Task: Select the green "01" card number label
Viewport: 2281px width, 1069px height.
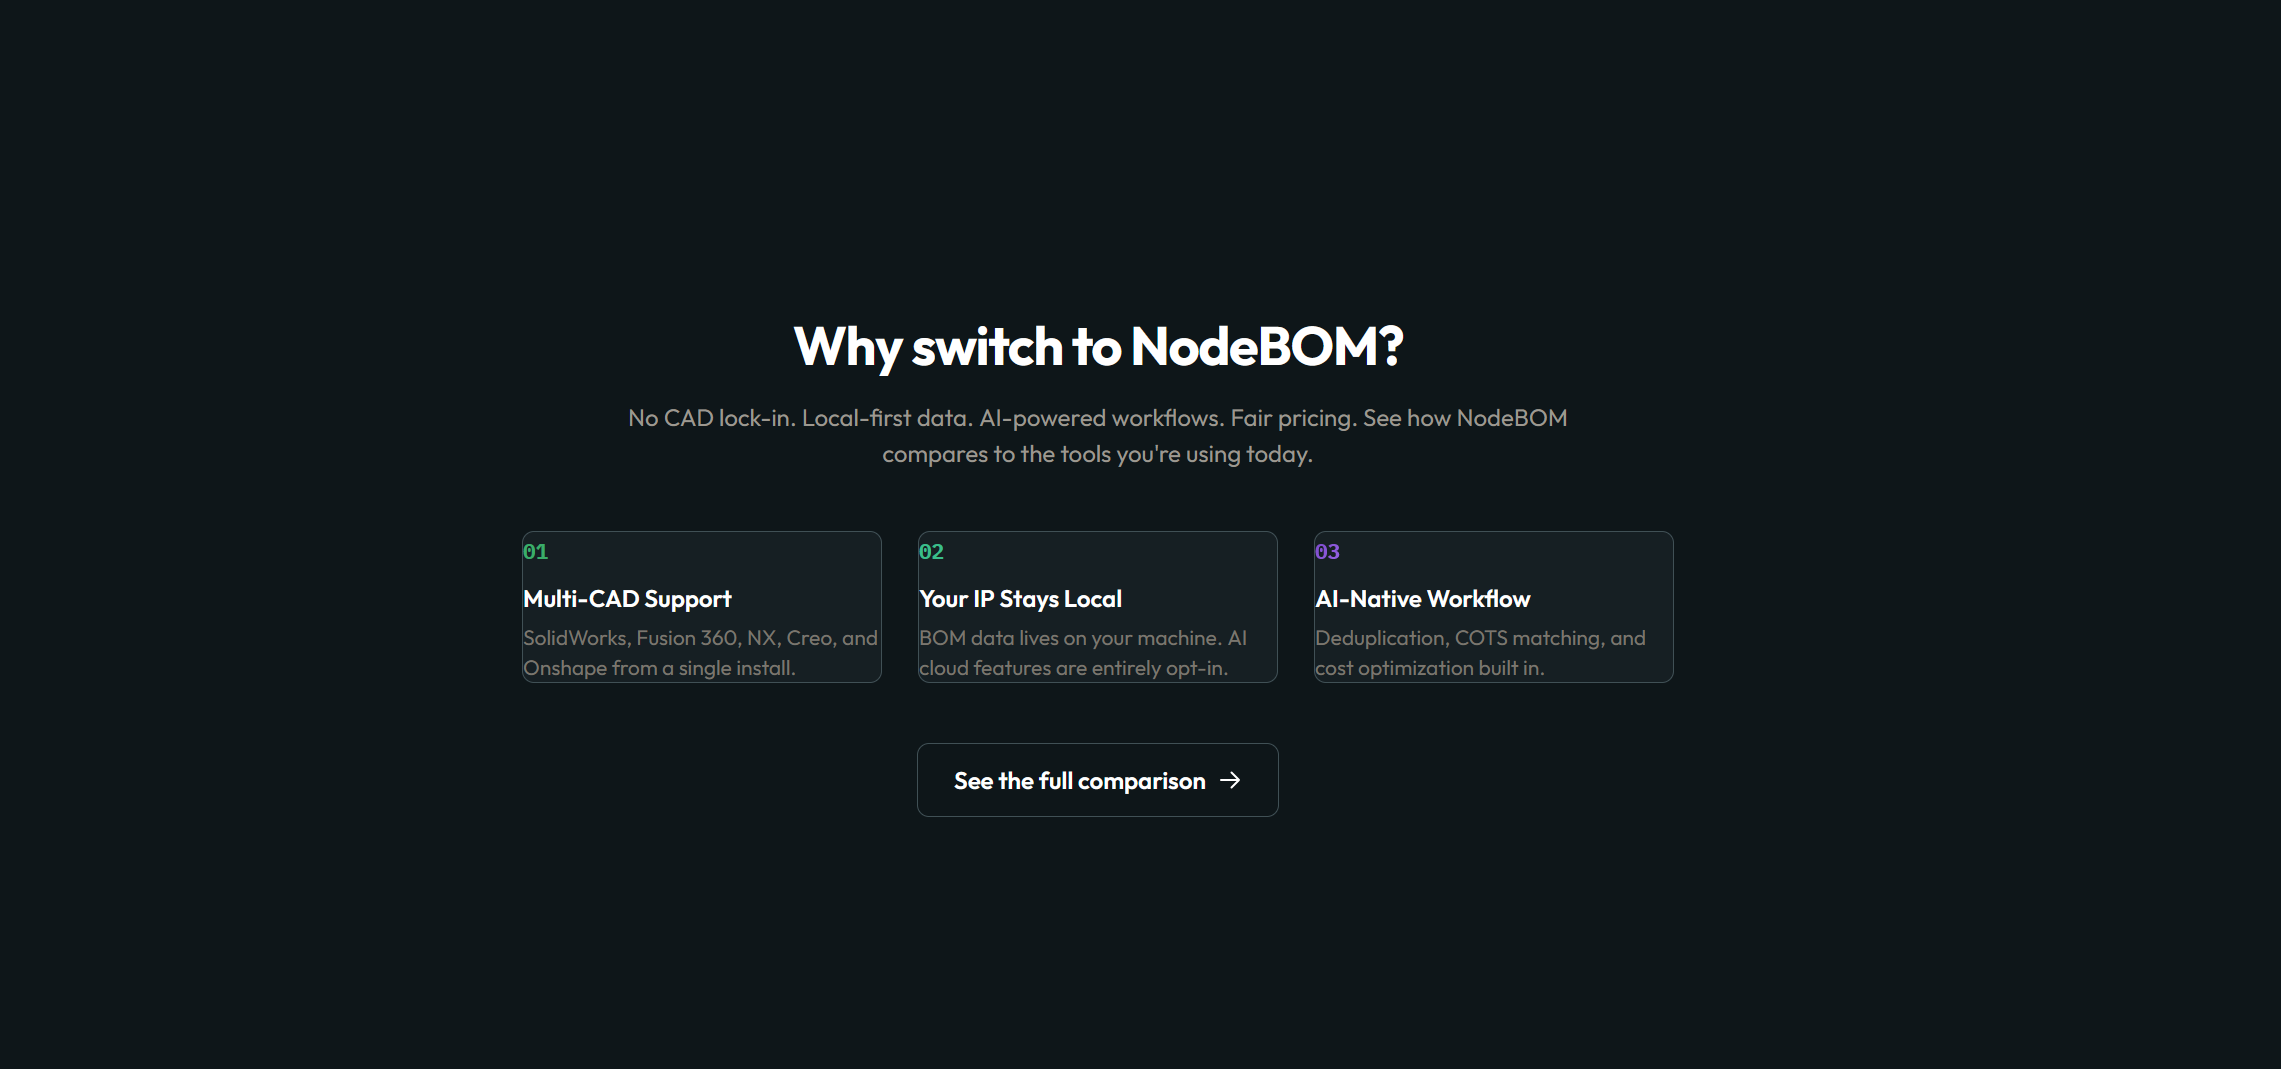Action: pos(535,551)
